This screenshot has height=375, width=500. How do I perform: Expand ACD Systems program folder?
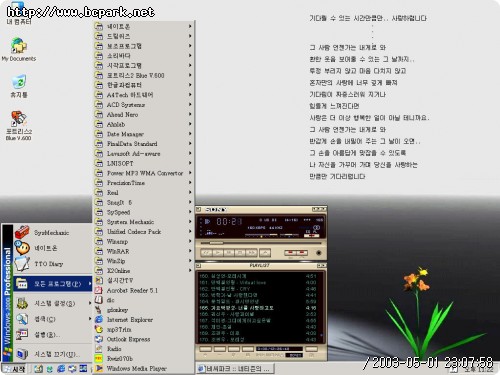coord(143,105)
